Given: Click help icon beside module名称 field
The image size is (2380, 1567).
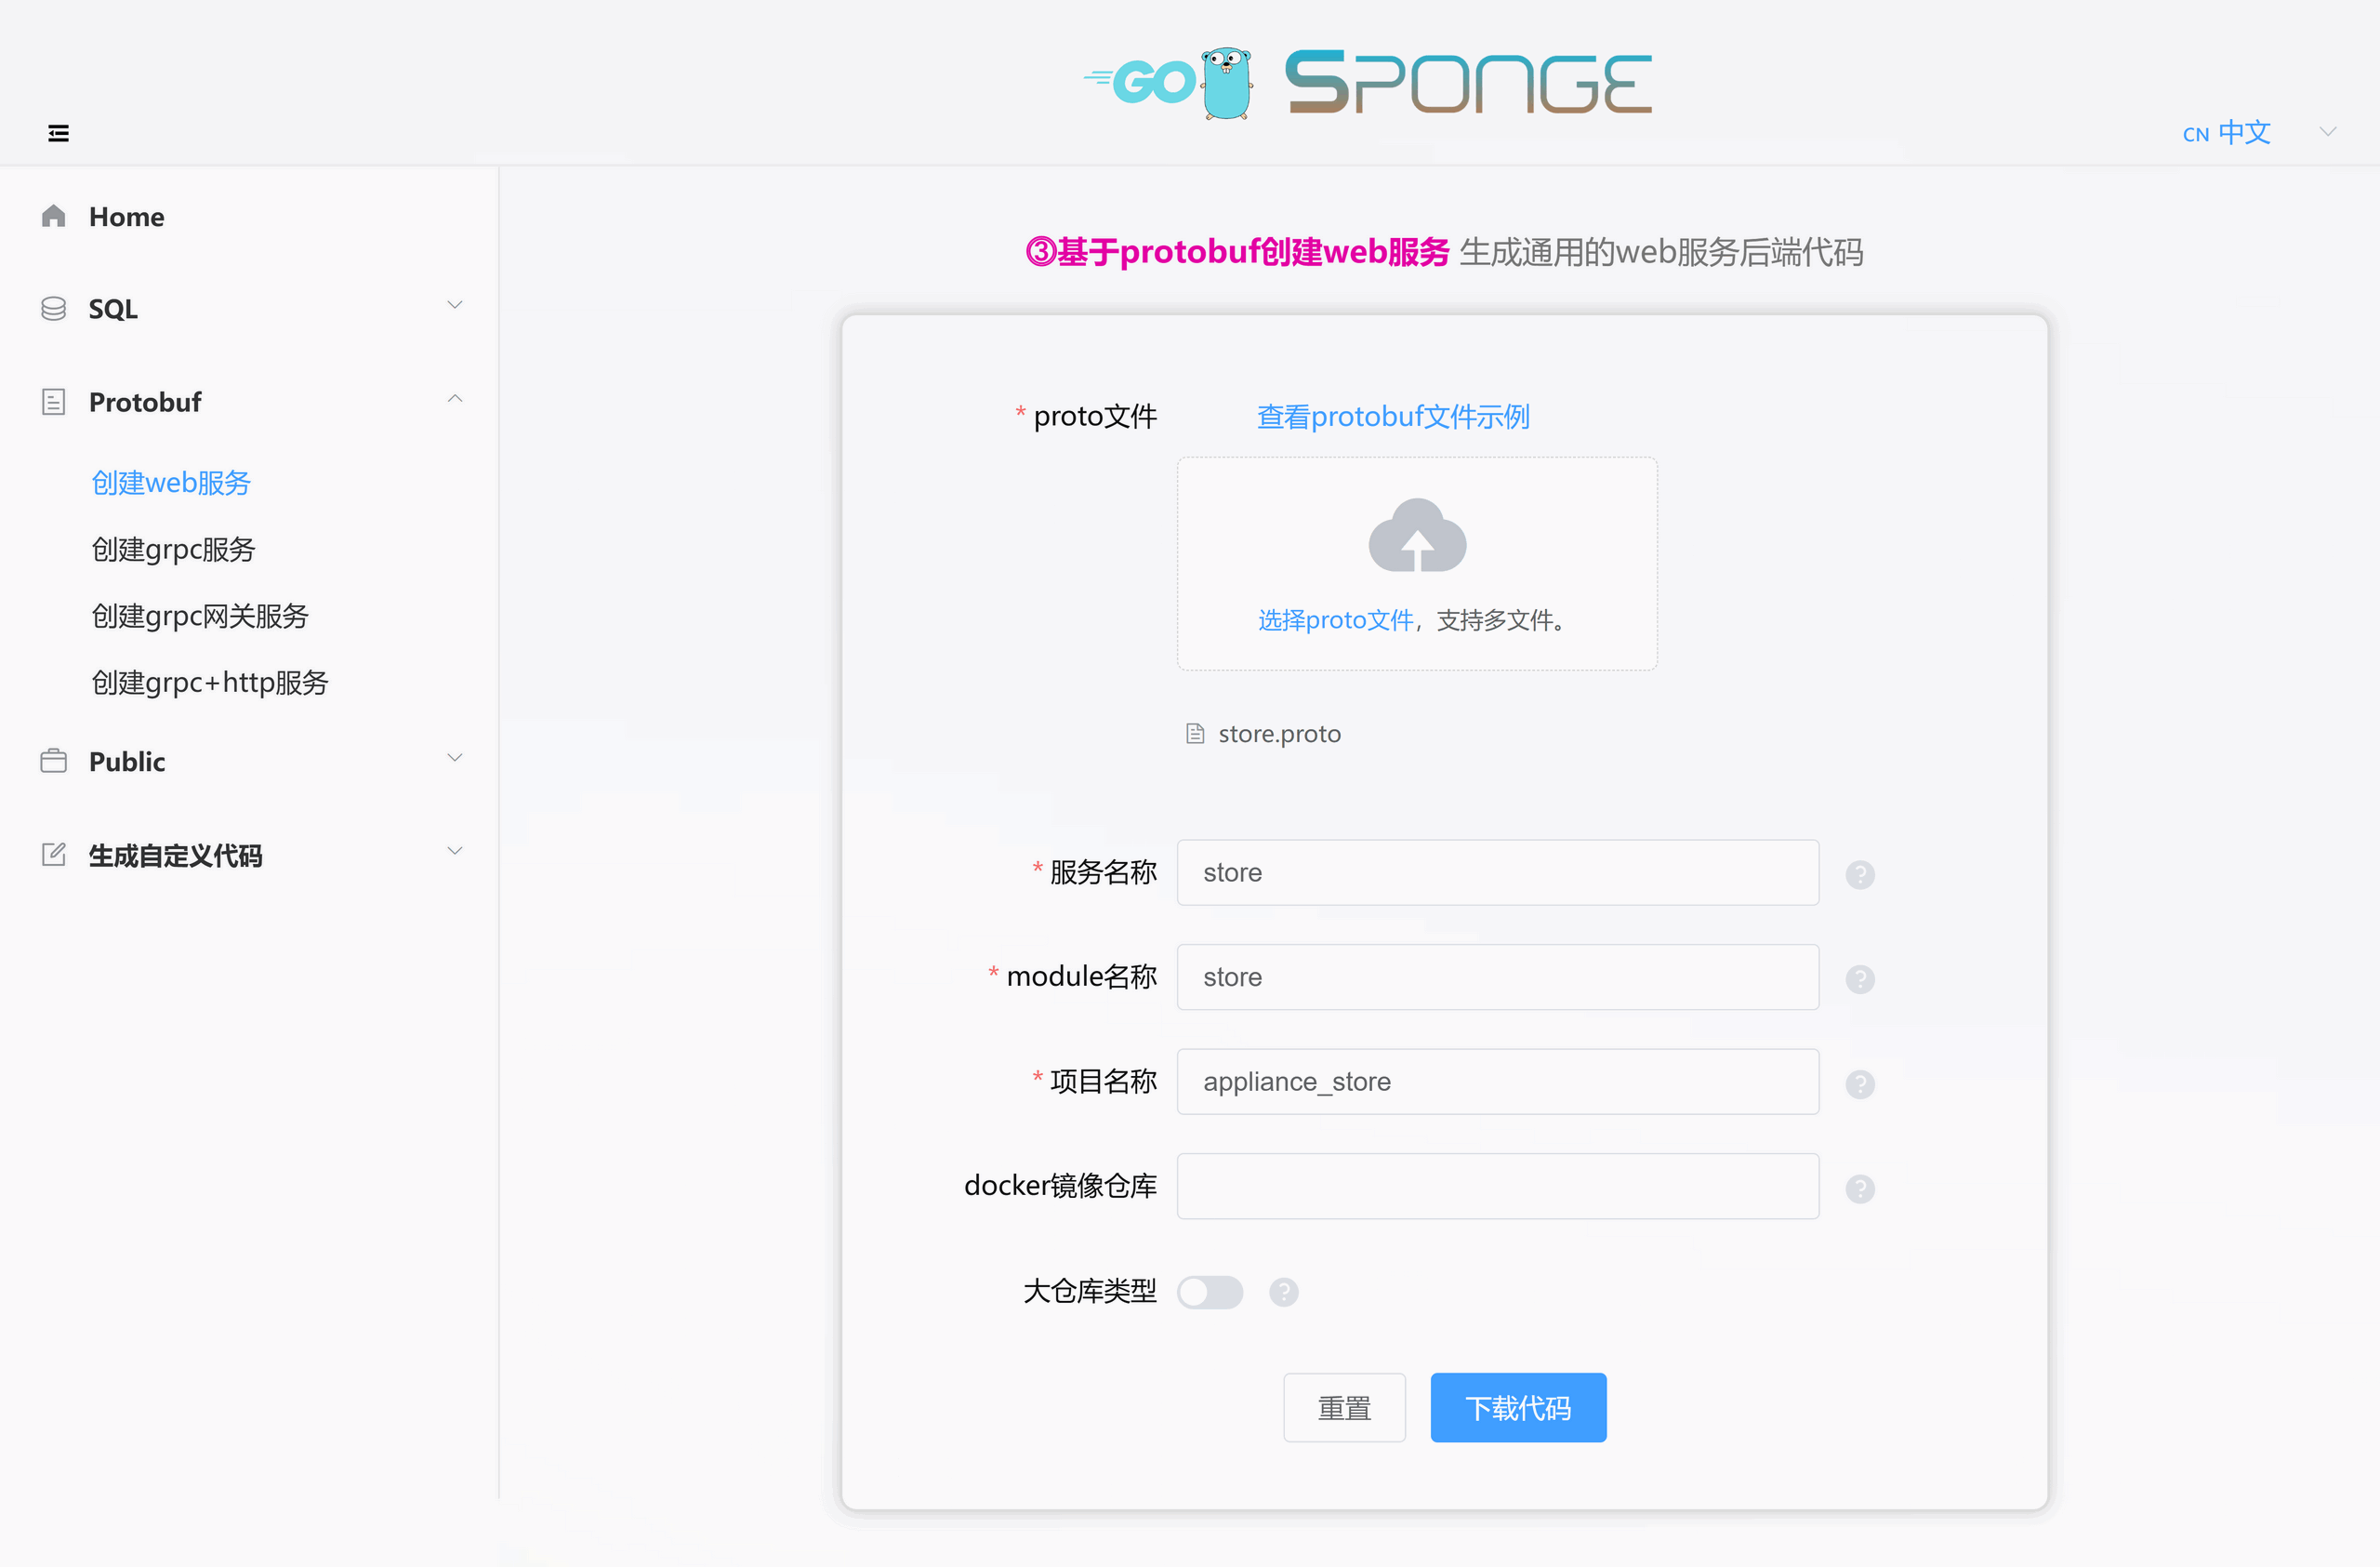Looking at the screenshot, I should pyautogui.click(x=1859, y=979).
